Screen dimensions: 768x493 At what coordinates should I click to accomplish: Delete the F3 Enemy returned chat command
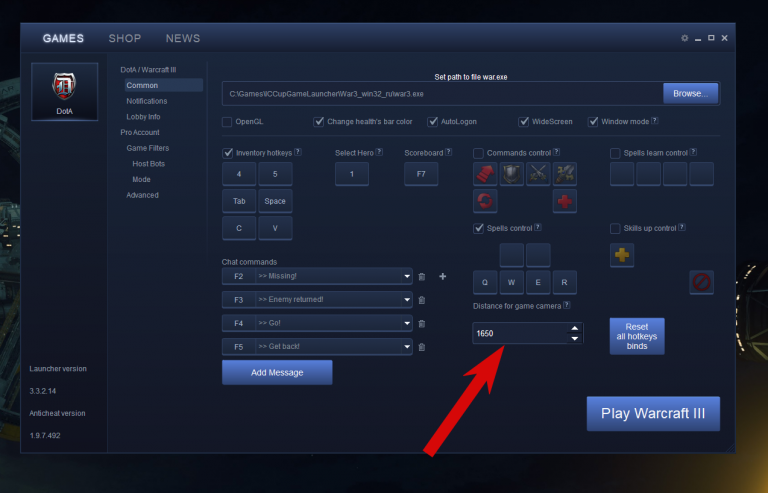pyautogui.click(x=422, y=300)
